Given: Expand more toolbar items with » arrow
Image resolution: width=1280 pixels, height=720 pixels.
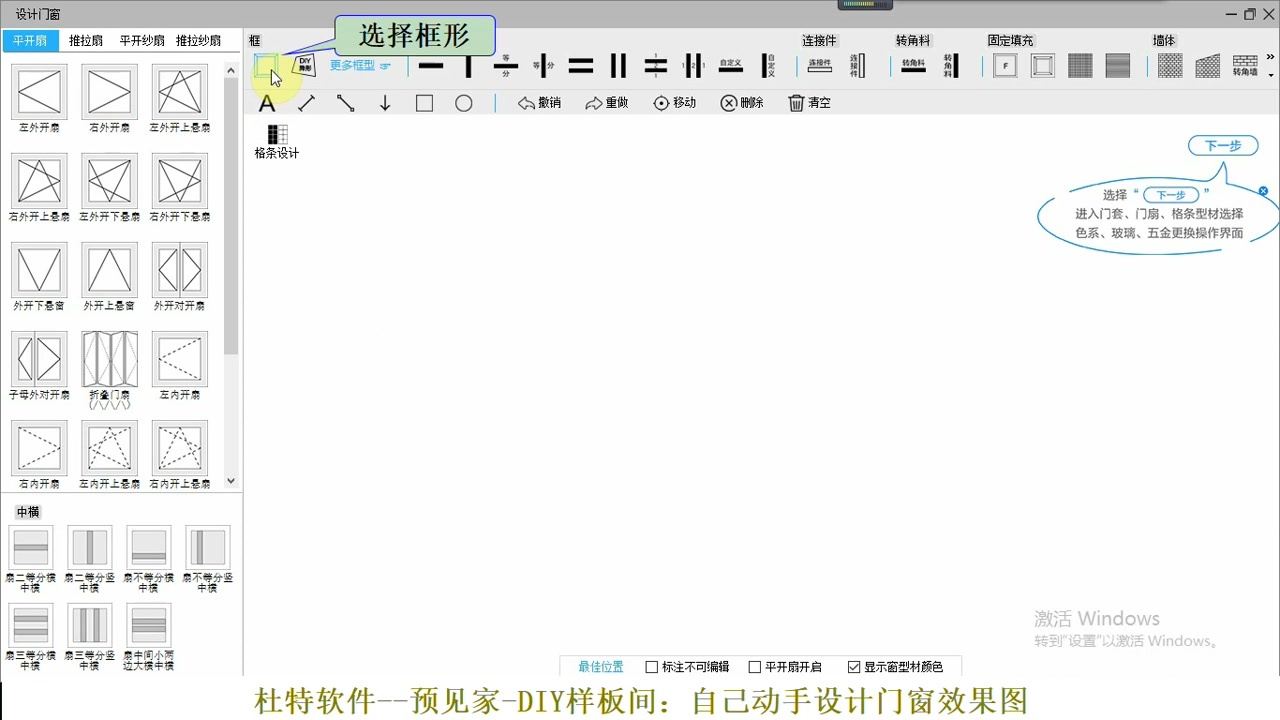Looking at the screenshot, I should [x=1271, y=57].
